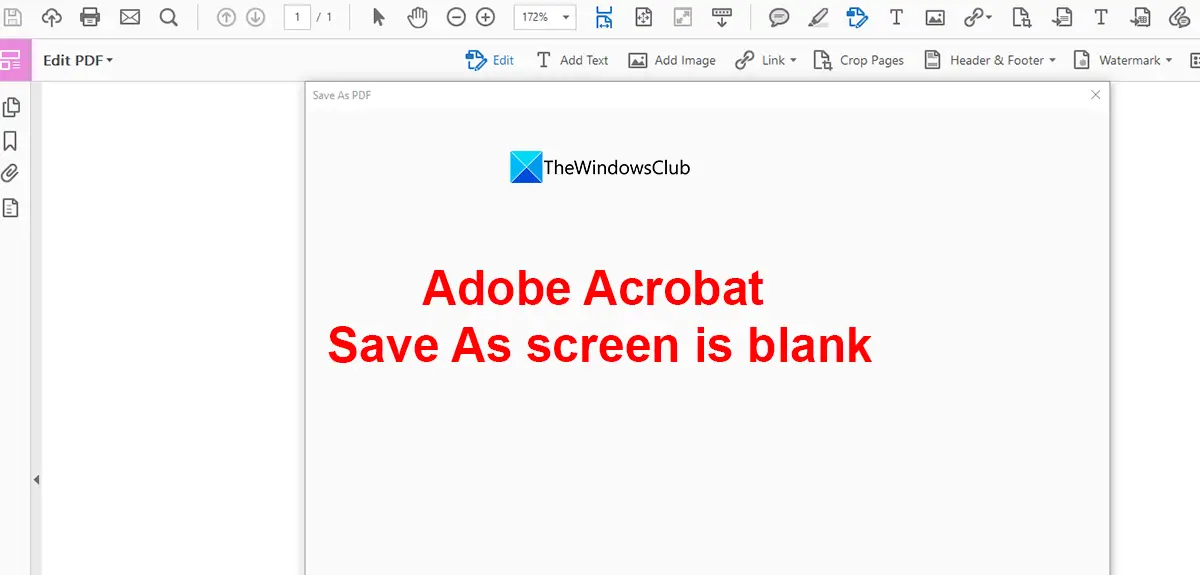The height and width of the screenshot is (575, 1200).
Task: Open the Bookmarks side panel
Action: click(11, 141)
